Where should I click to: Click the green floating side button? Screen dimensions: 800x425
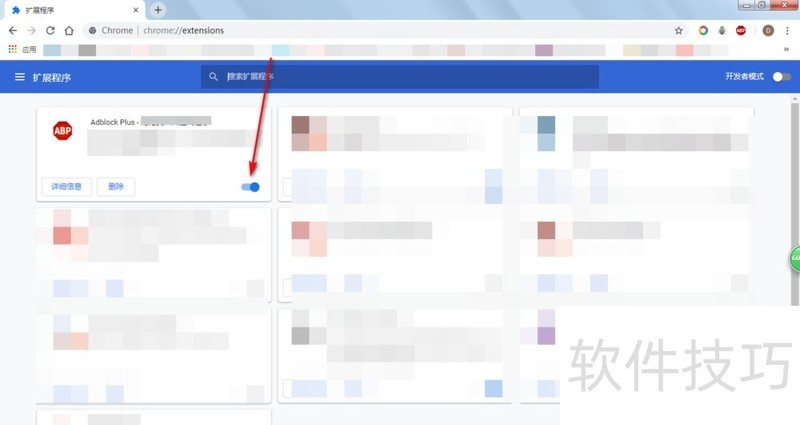794,258
